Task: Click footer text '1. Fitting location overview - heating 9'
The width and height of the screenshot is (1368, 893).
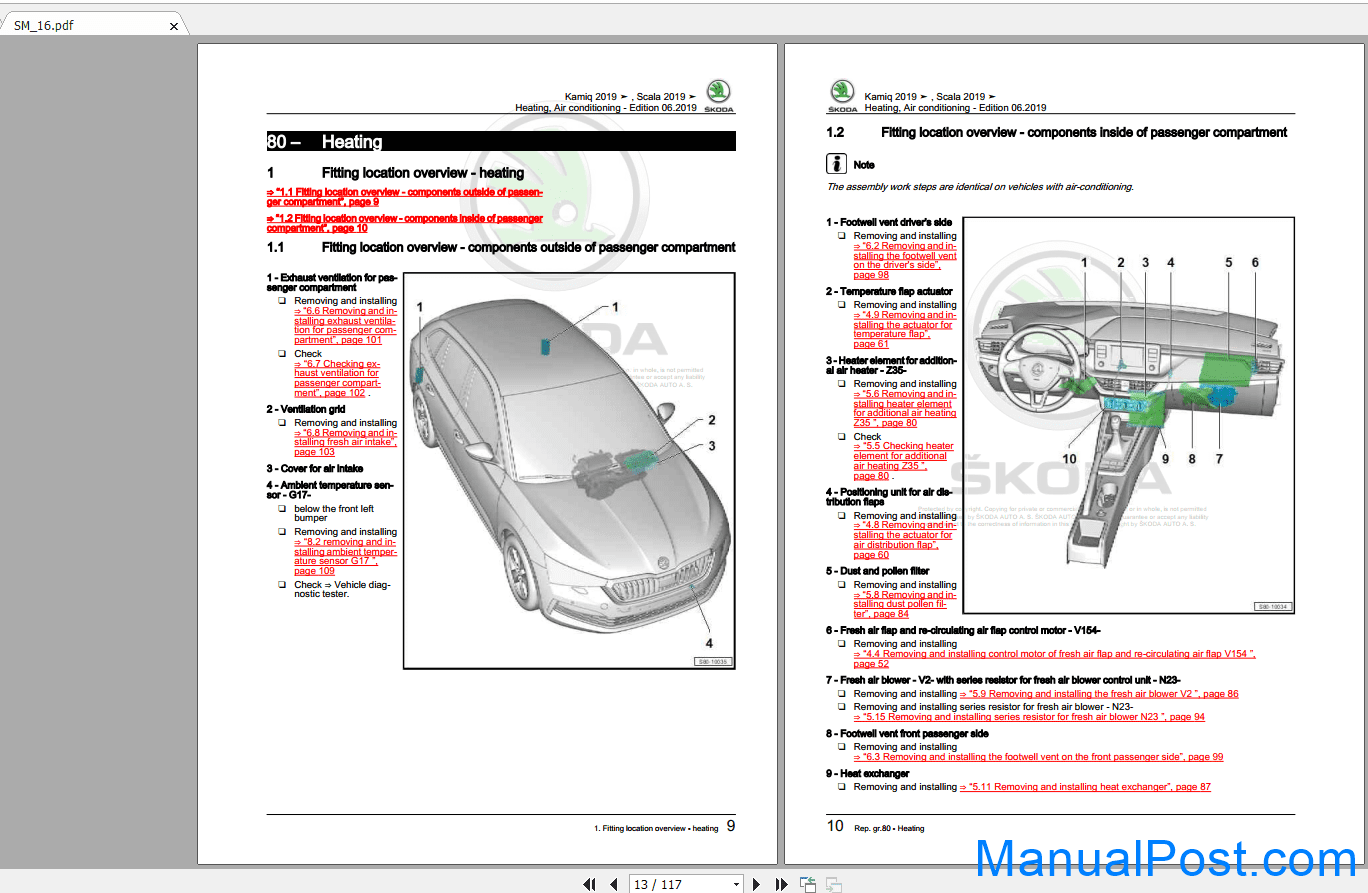Action: tap(665, 827)
